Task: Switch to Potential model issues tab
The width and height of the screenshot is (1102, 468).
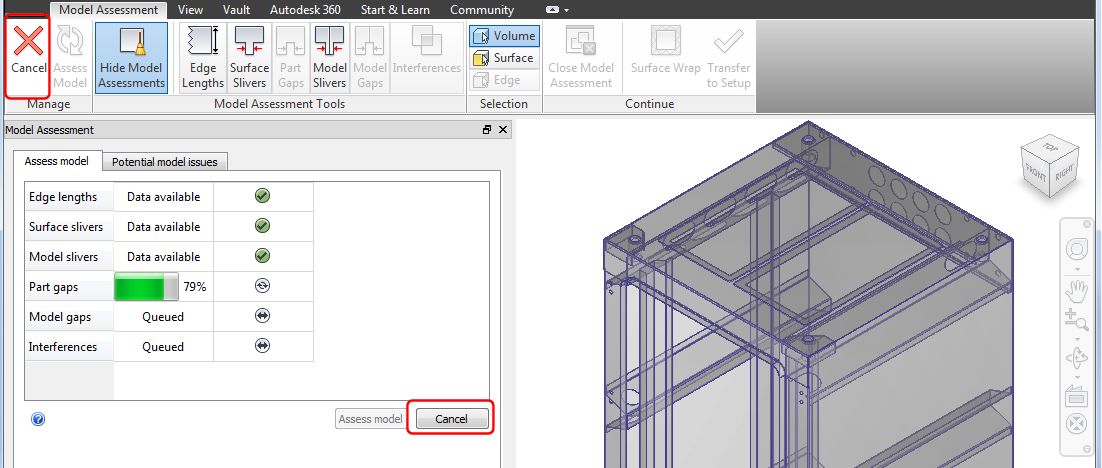Action: pyautogui.click(x=164, y=162)
